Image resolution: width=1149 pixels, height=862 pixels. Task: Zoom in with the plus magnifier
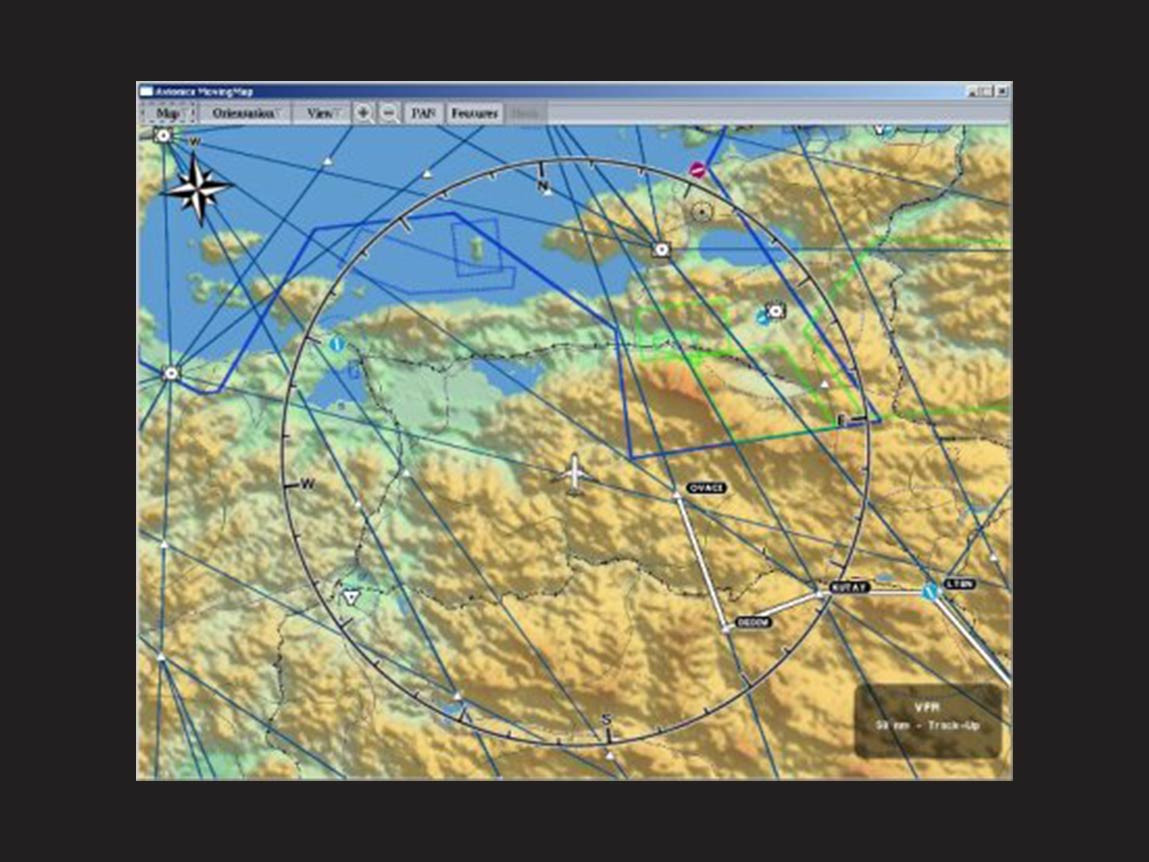point(363,113)
